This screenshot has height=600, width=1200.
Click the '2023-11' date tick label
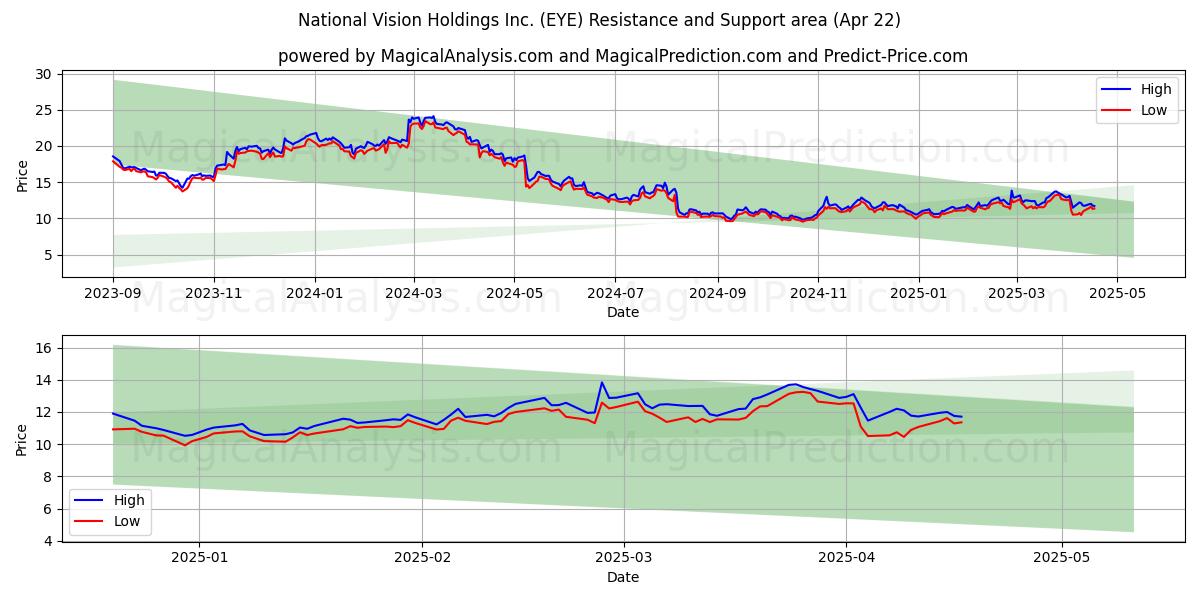214,294
